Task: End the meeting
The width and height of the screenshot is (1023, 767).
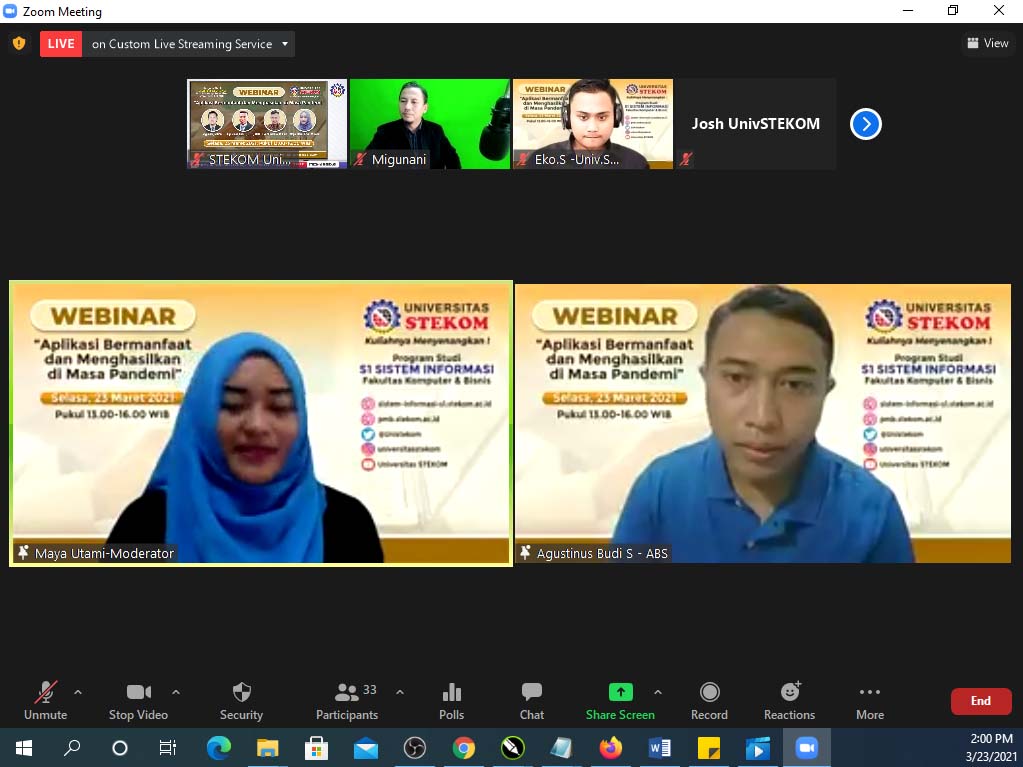Action: [x=981, y=701]
